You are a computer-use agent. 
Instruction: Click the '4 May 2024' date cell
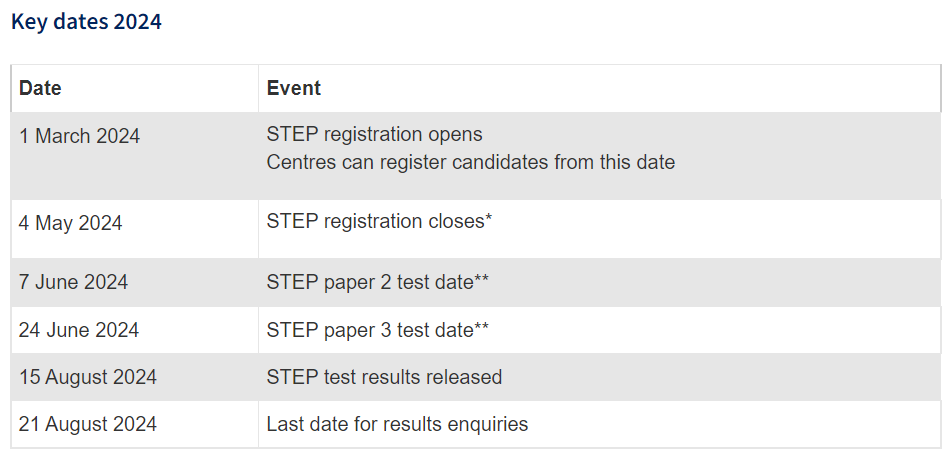(x=71, y=223)
